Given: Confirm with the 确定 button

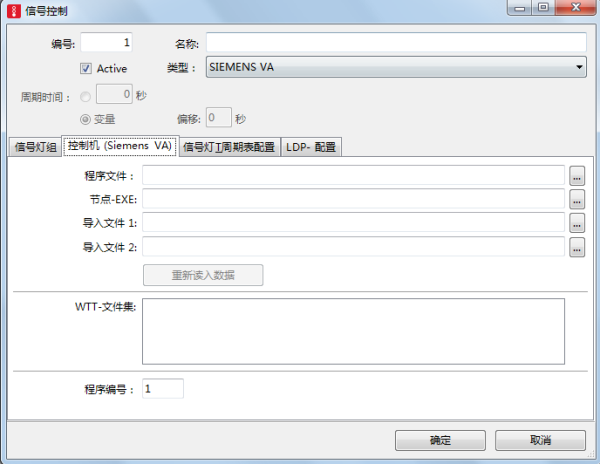Looking at the screenshot, I should [440, 440].
